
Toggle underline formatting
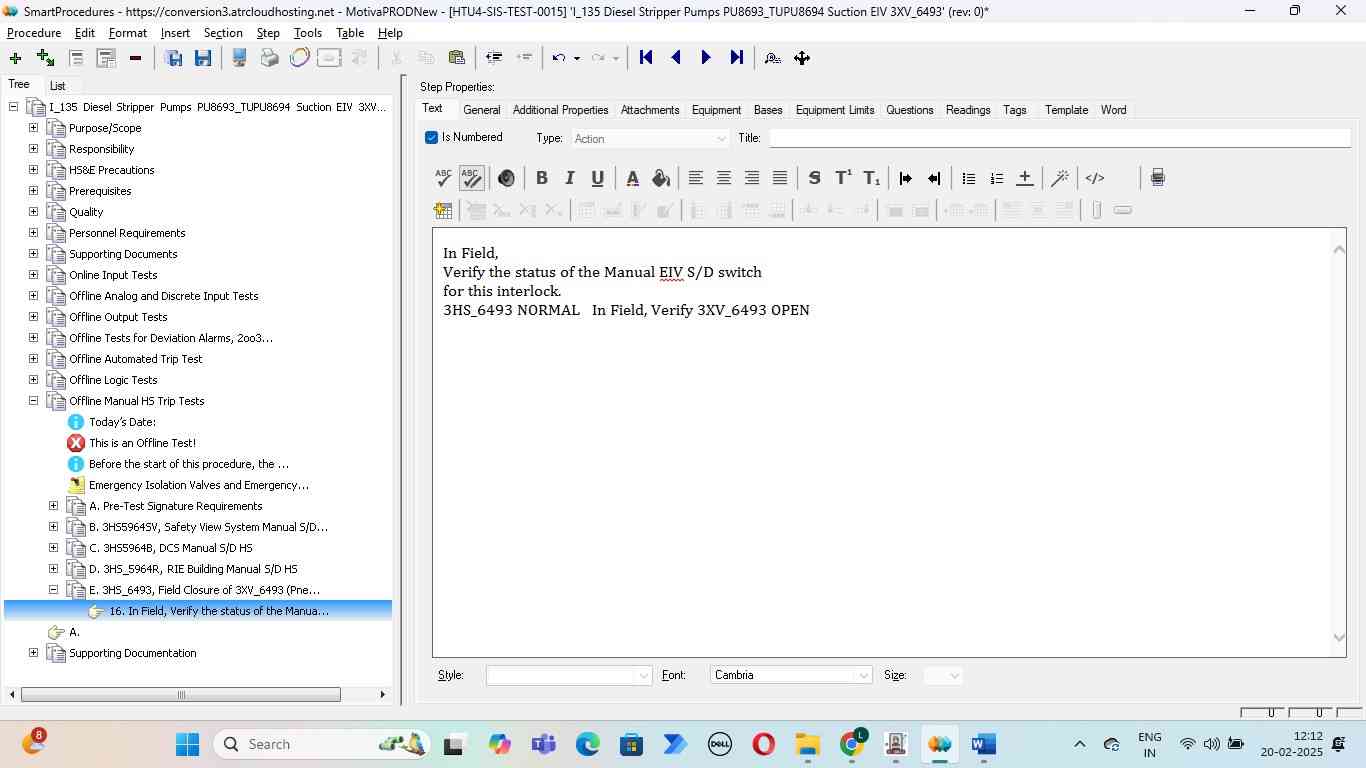[597, 178]
